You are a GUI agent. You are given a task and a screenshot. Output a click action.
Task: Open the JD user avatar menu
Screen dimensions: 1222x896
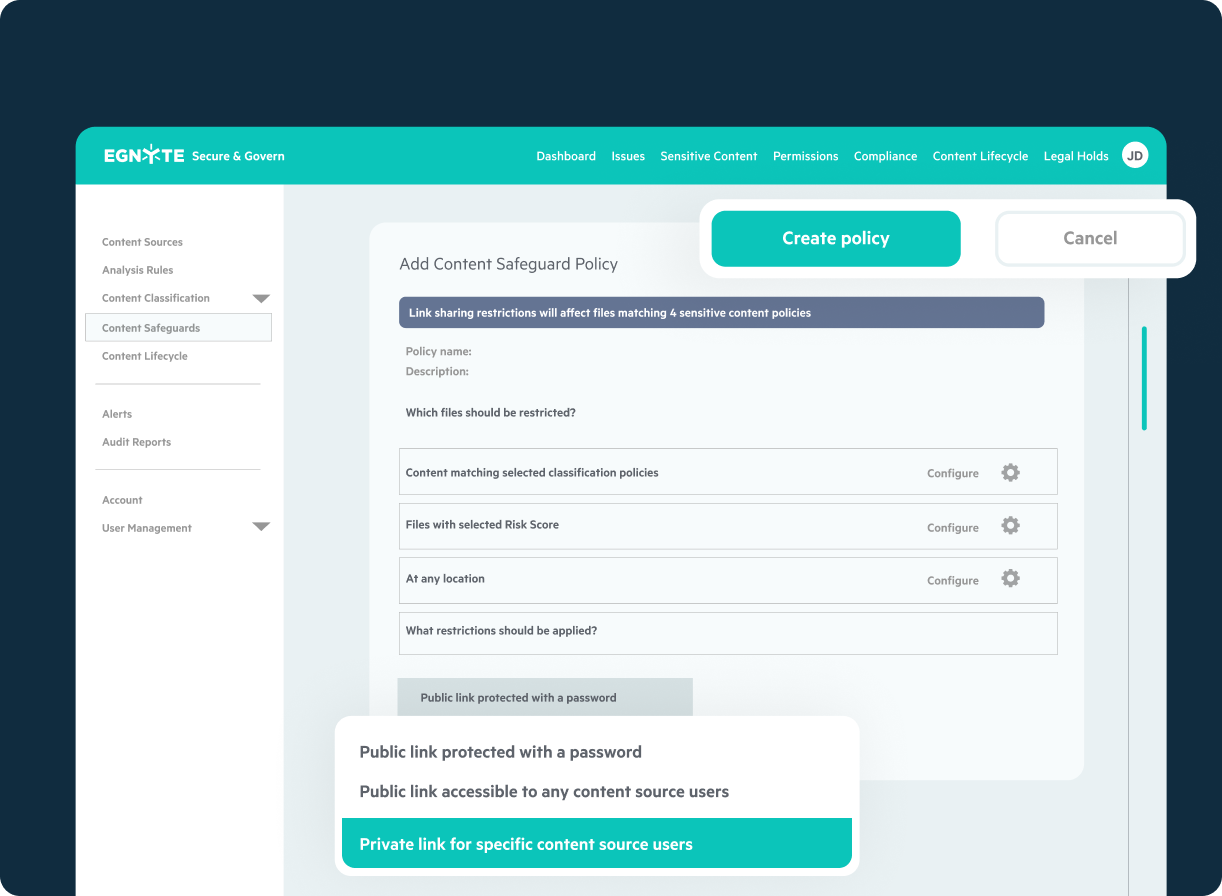(x=1134, y=156)
